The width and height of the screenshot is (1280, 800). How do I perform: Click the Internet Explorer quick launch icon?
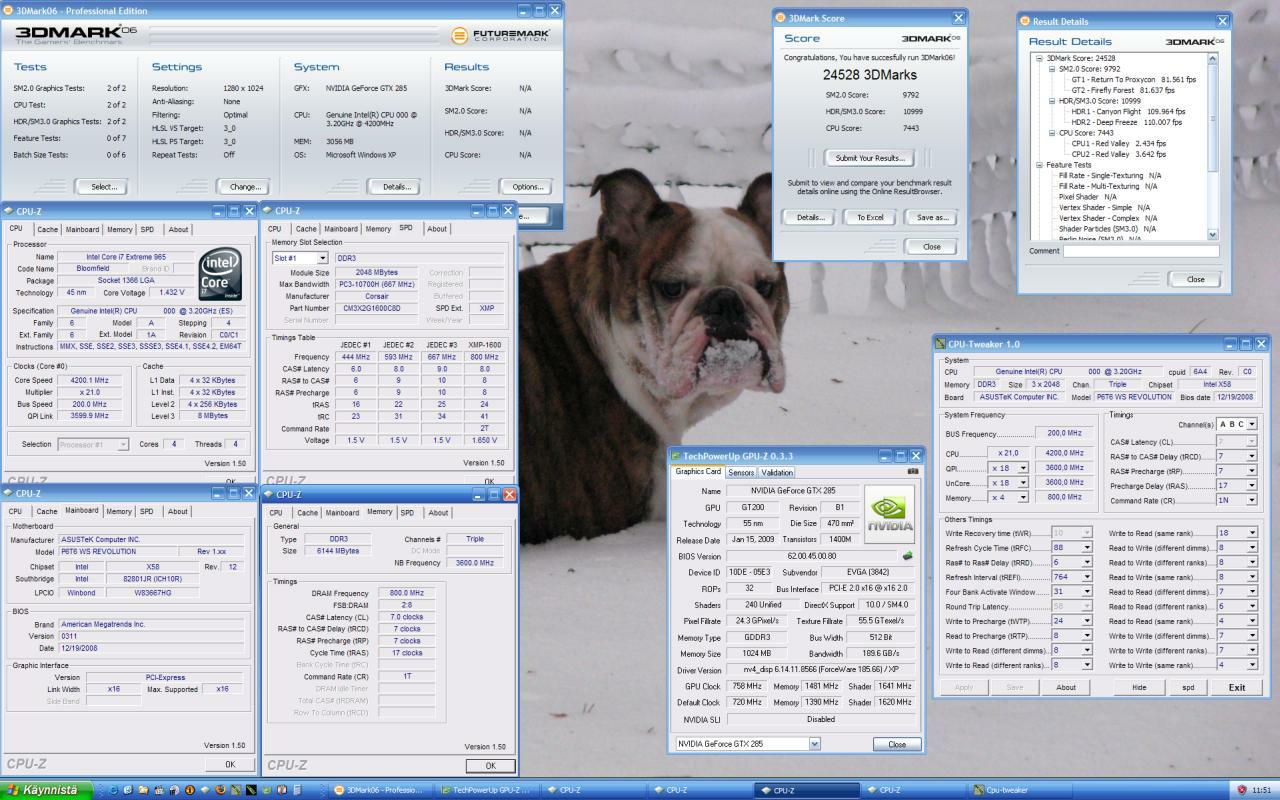[x=114, y=790]
